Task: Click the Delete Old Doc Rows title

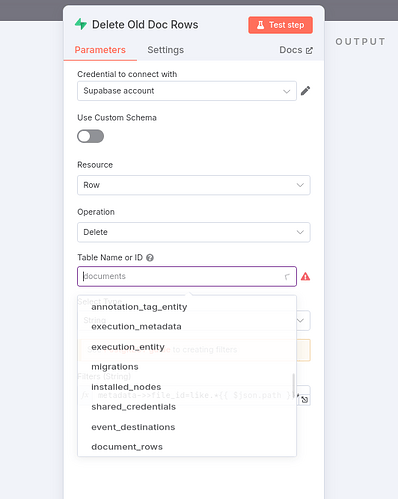Action: [145, 25]
